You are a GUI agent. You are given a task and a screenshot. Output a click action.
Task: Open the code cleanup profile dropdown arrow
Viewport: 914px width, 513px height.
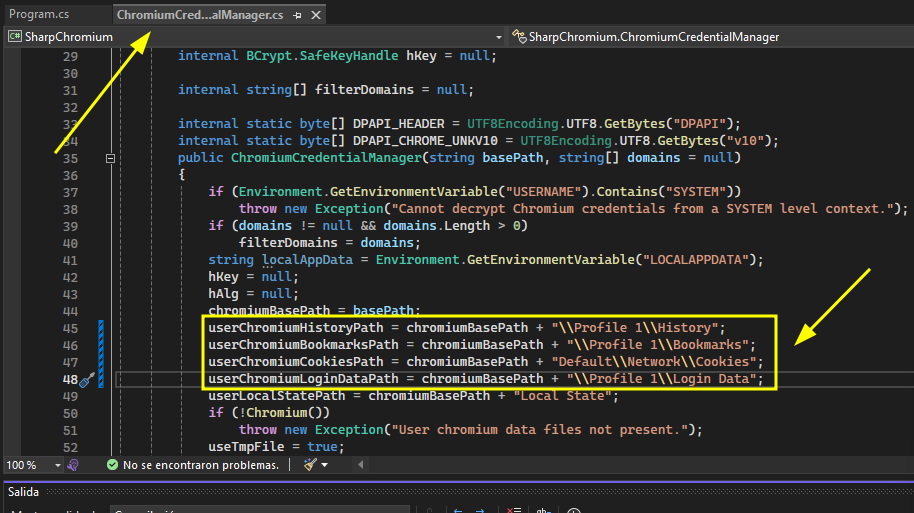pyautogui.click(x=325, y=465)
